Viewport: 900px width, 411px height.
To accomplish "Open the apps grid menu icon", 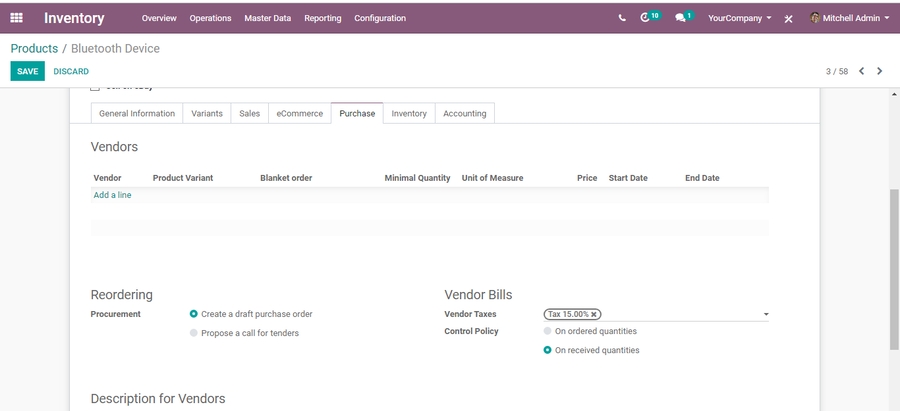I will click(16, 18).
